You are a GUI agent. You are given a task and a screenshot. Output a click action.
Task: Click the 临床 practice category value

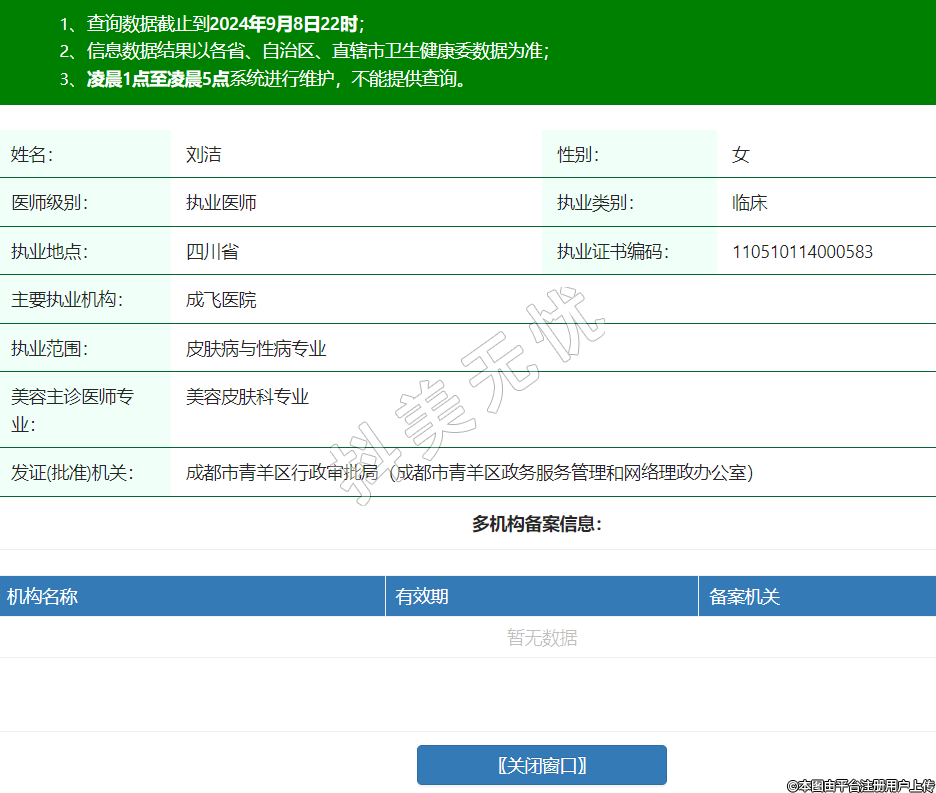pos(749,203)
